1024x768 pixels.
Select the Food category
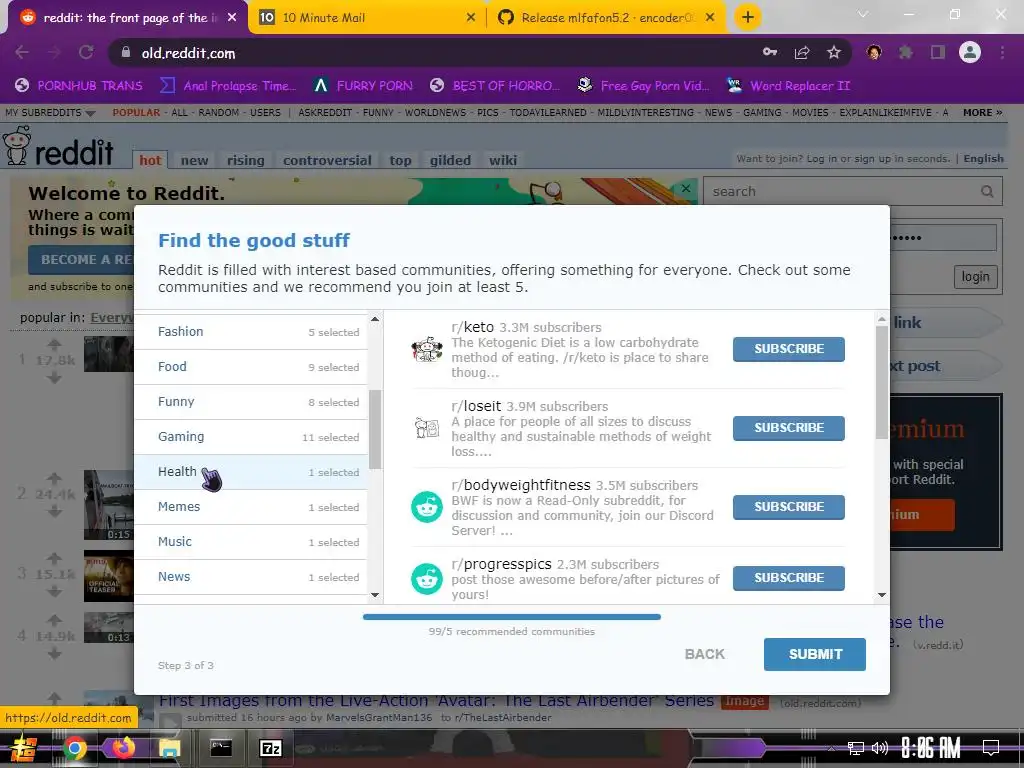point(251,367)
